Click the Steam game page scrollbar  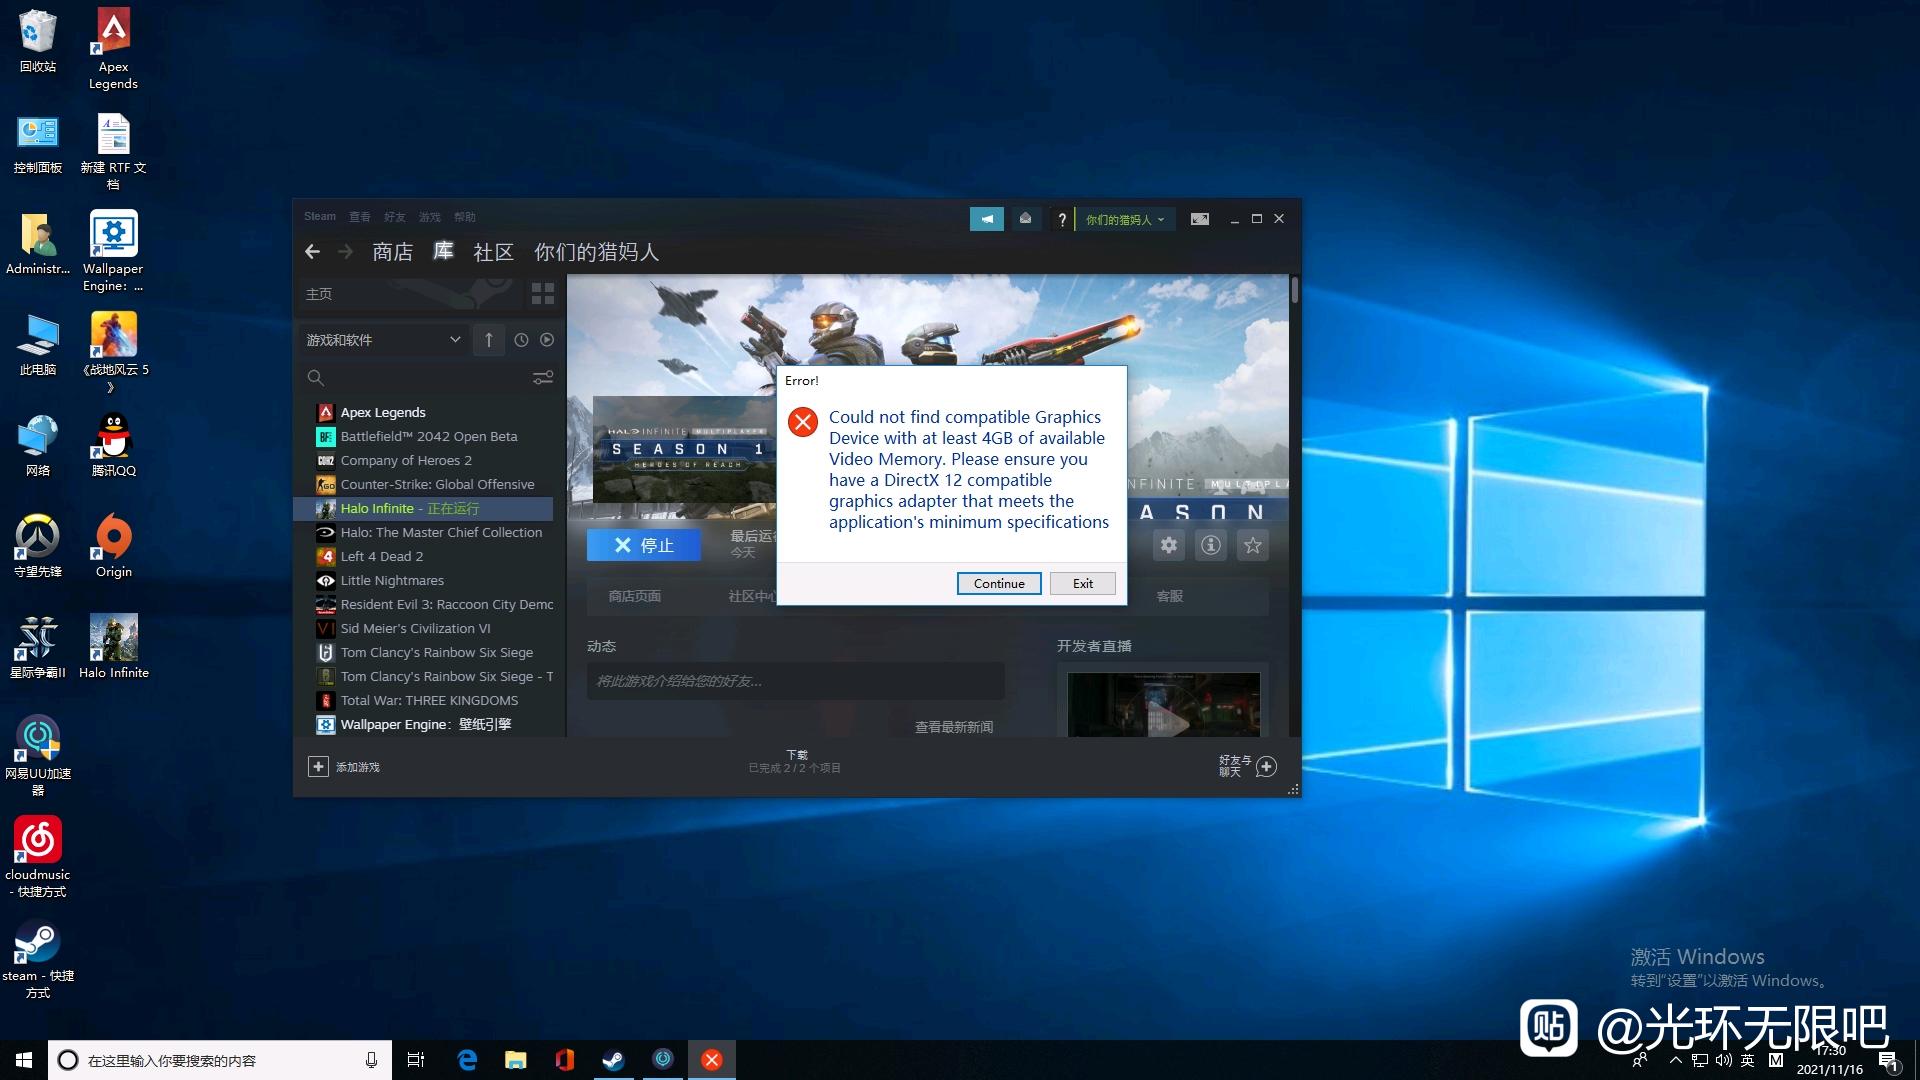pyautogui.click(x=1295, y=290)
